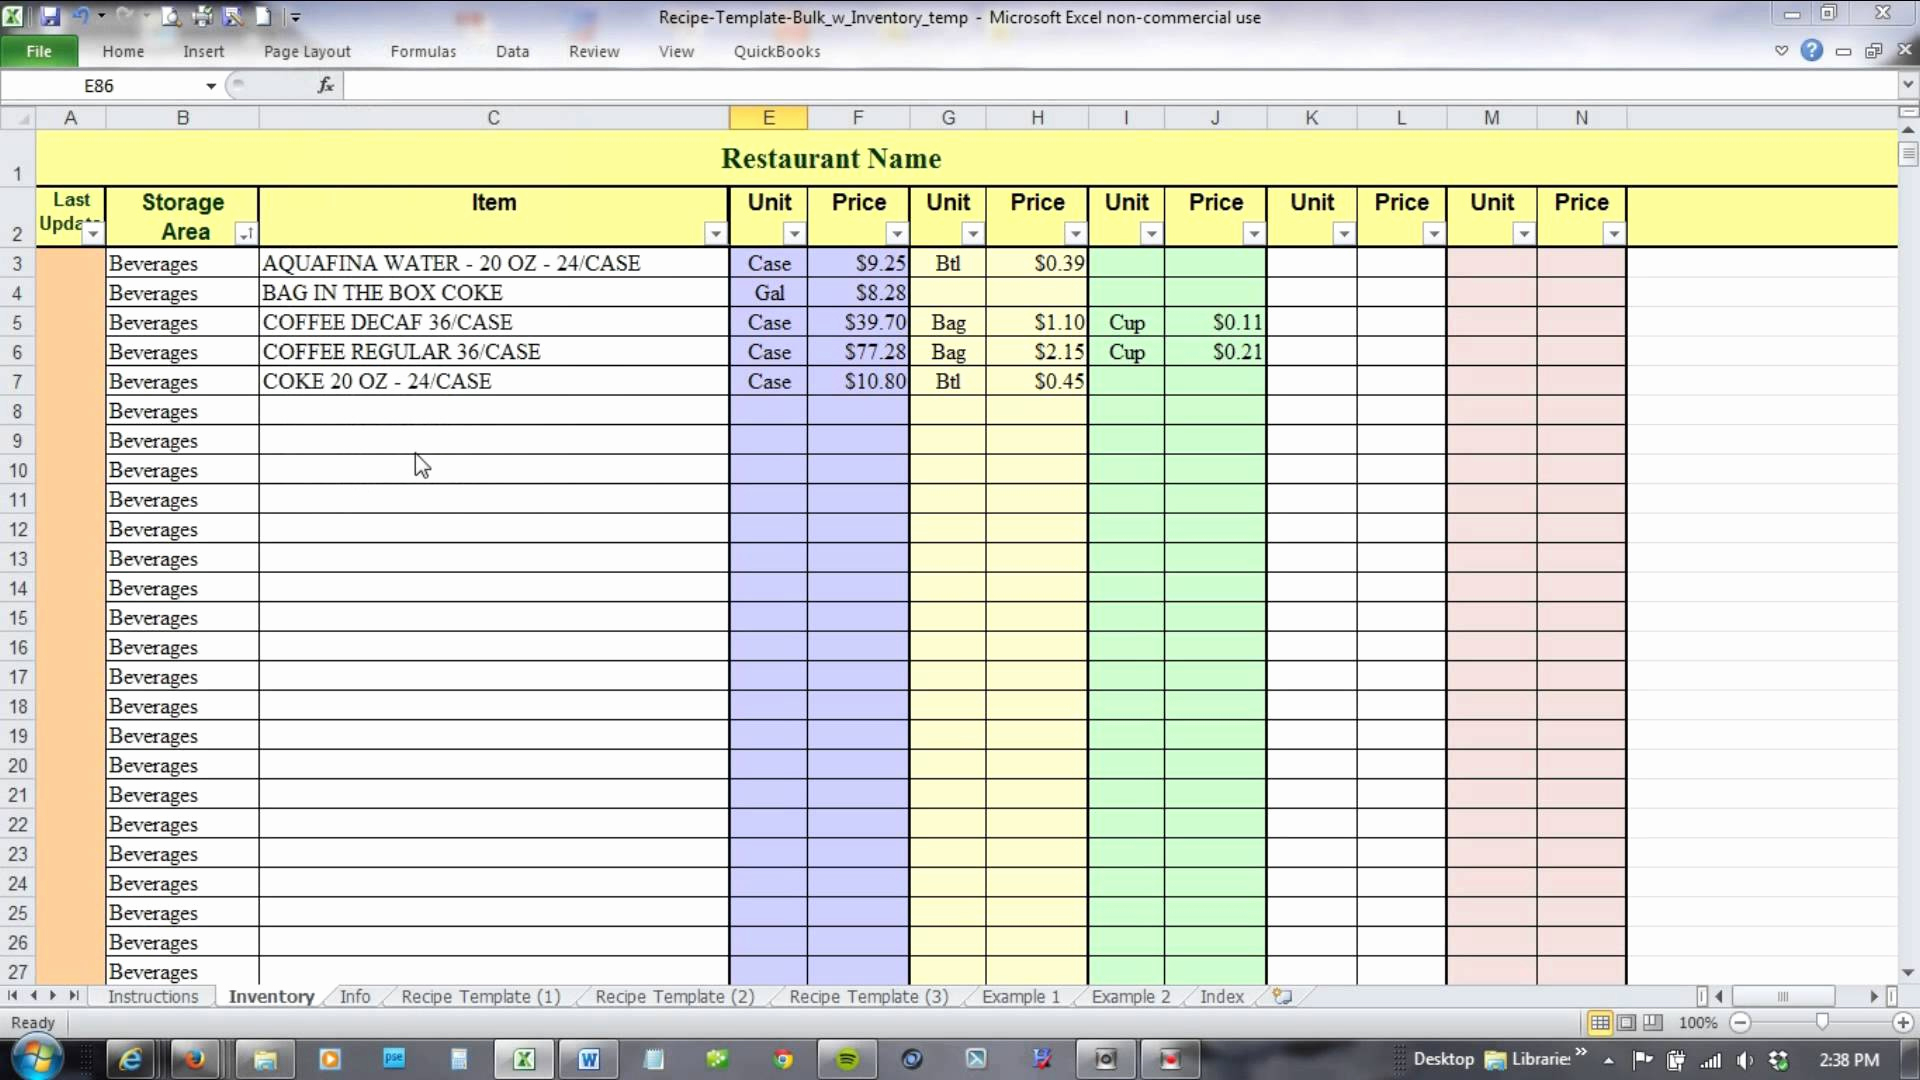
Task: Expand the Unit column dropdown in row 2
Action: tap(793, 235)
